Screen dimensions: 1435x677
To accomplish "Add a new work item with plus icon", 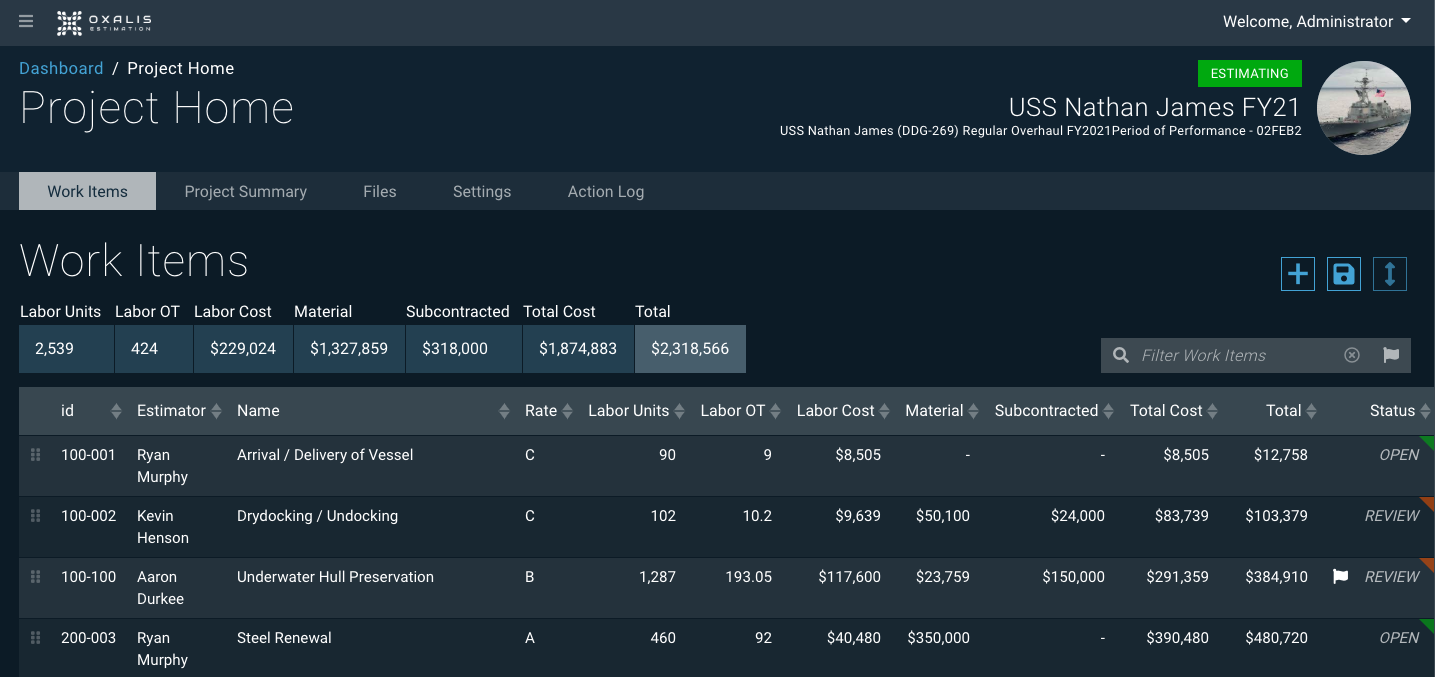I will (1297, 274).
